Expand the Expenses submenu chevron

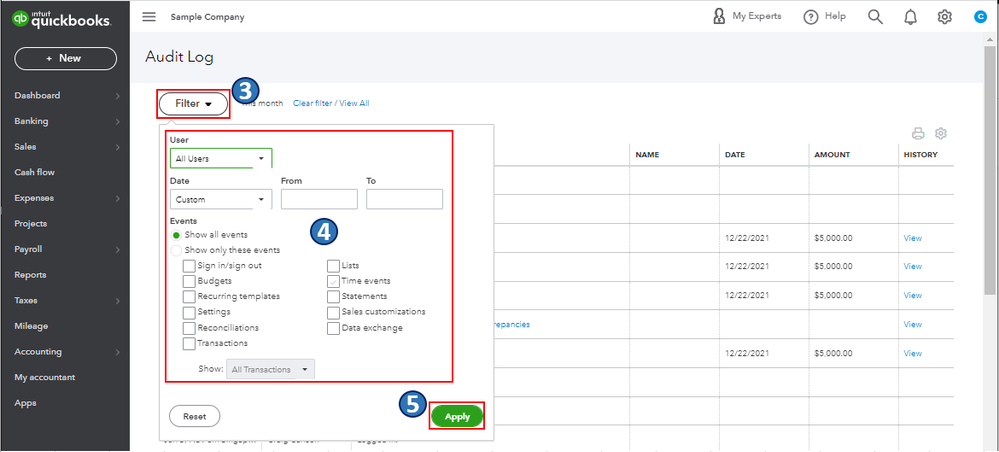118,199
